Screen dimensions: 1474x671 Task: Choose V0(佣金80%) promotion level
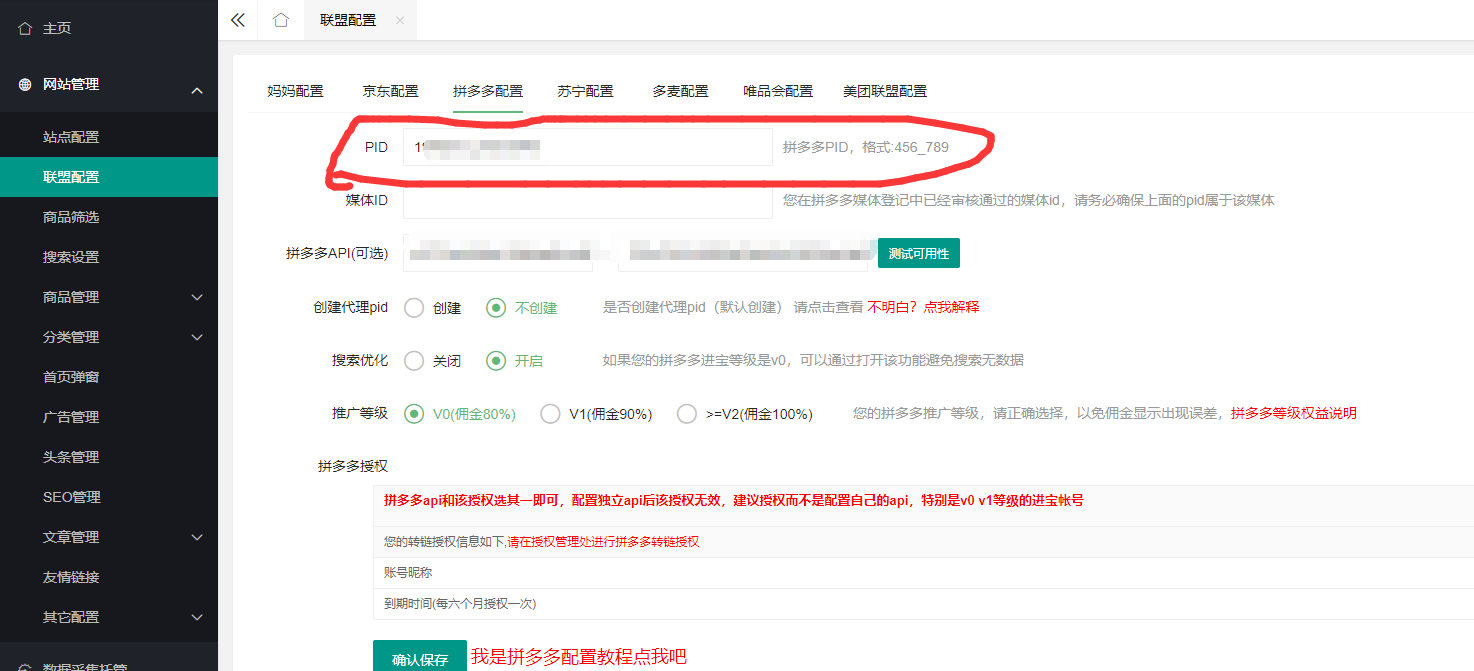[414, 414]
